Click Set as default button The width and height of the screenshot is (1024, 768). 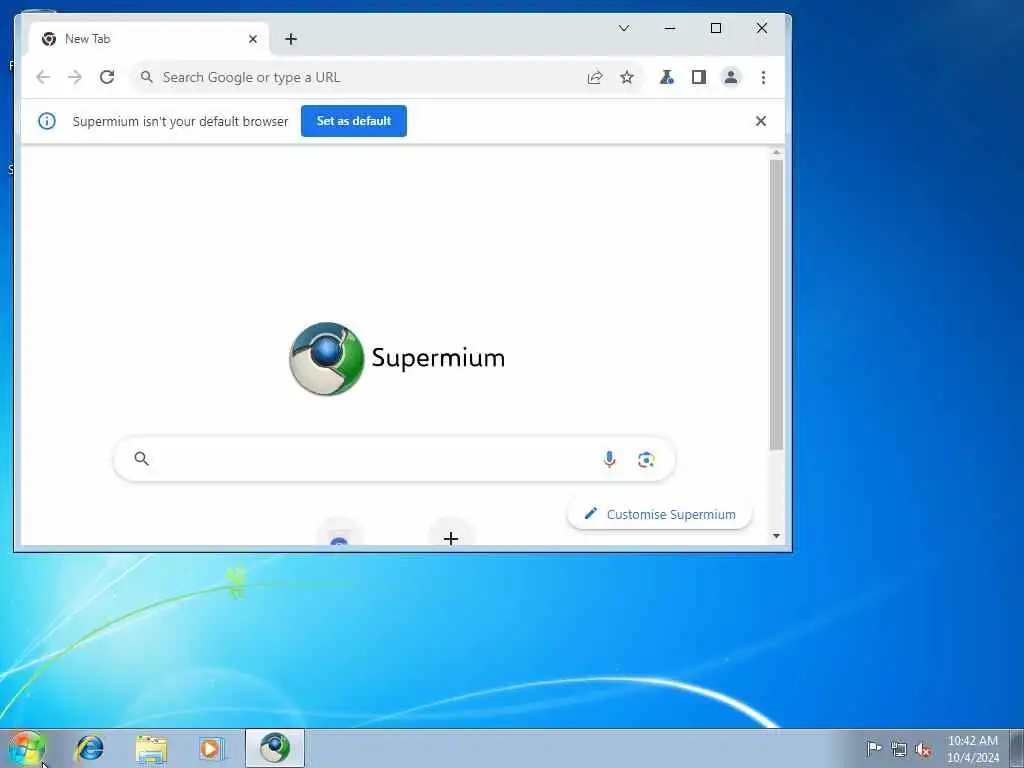[354, 121]
